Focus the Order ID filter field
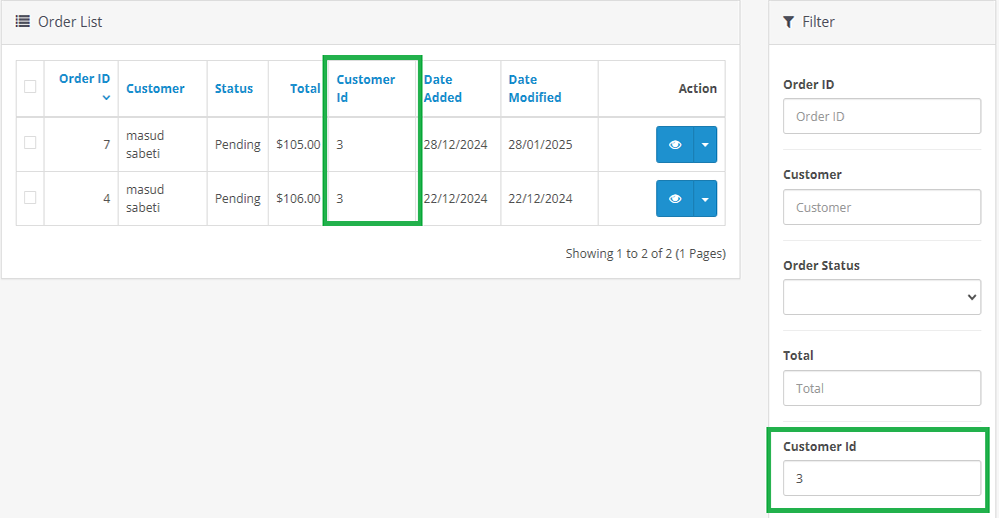 pyautogui.click(x=881, y=116)
